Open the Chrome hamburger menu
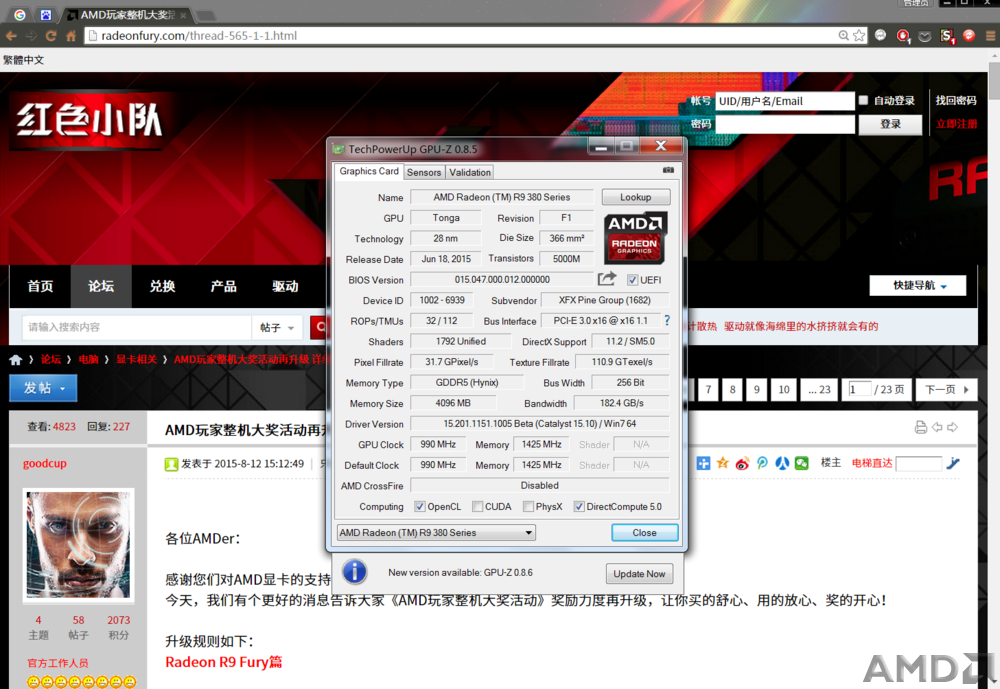The image size is (1000, 689). pyautogui.click(x=990, y=36)
